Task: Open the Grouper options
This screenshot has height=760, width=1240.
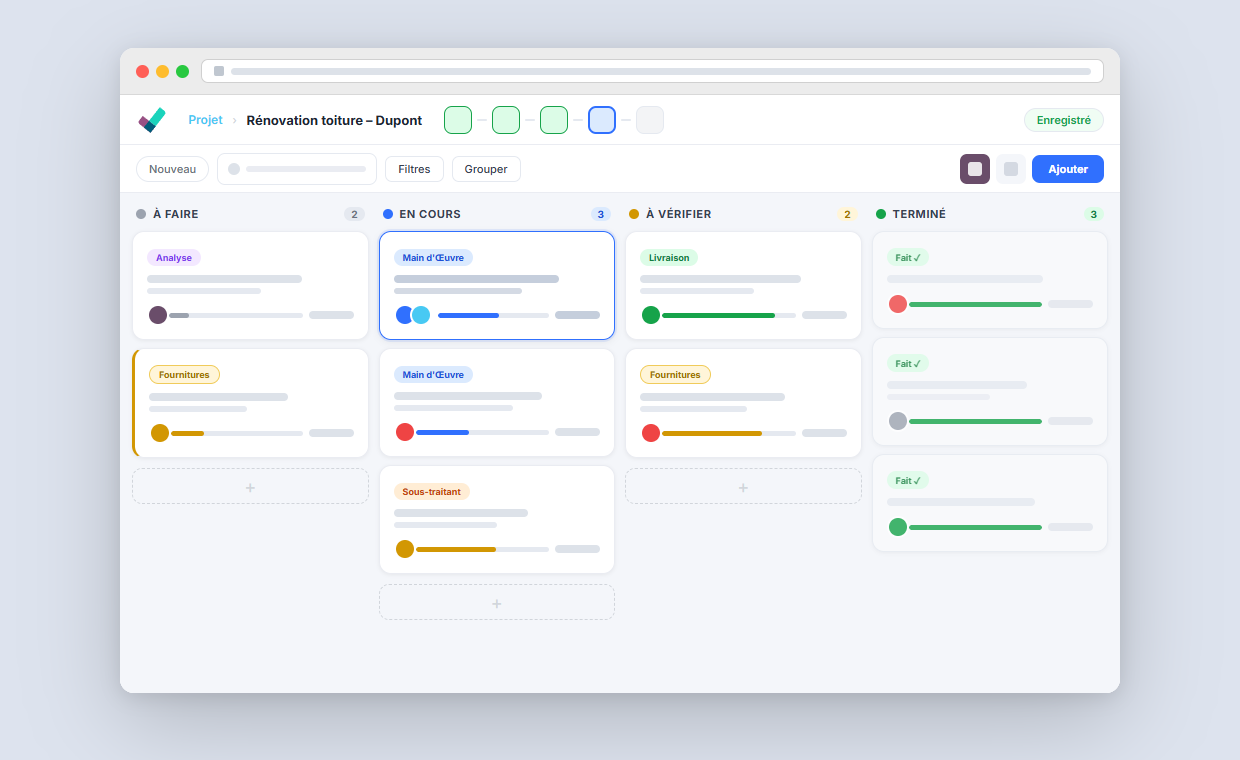Action: 486,169
